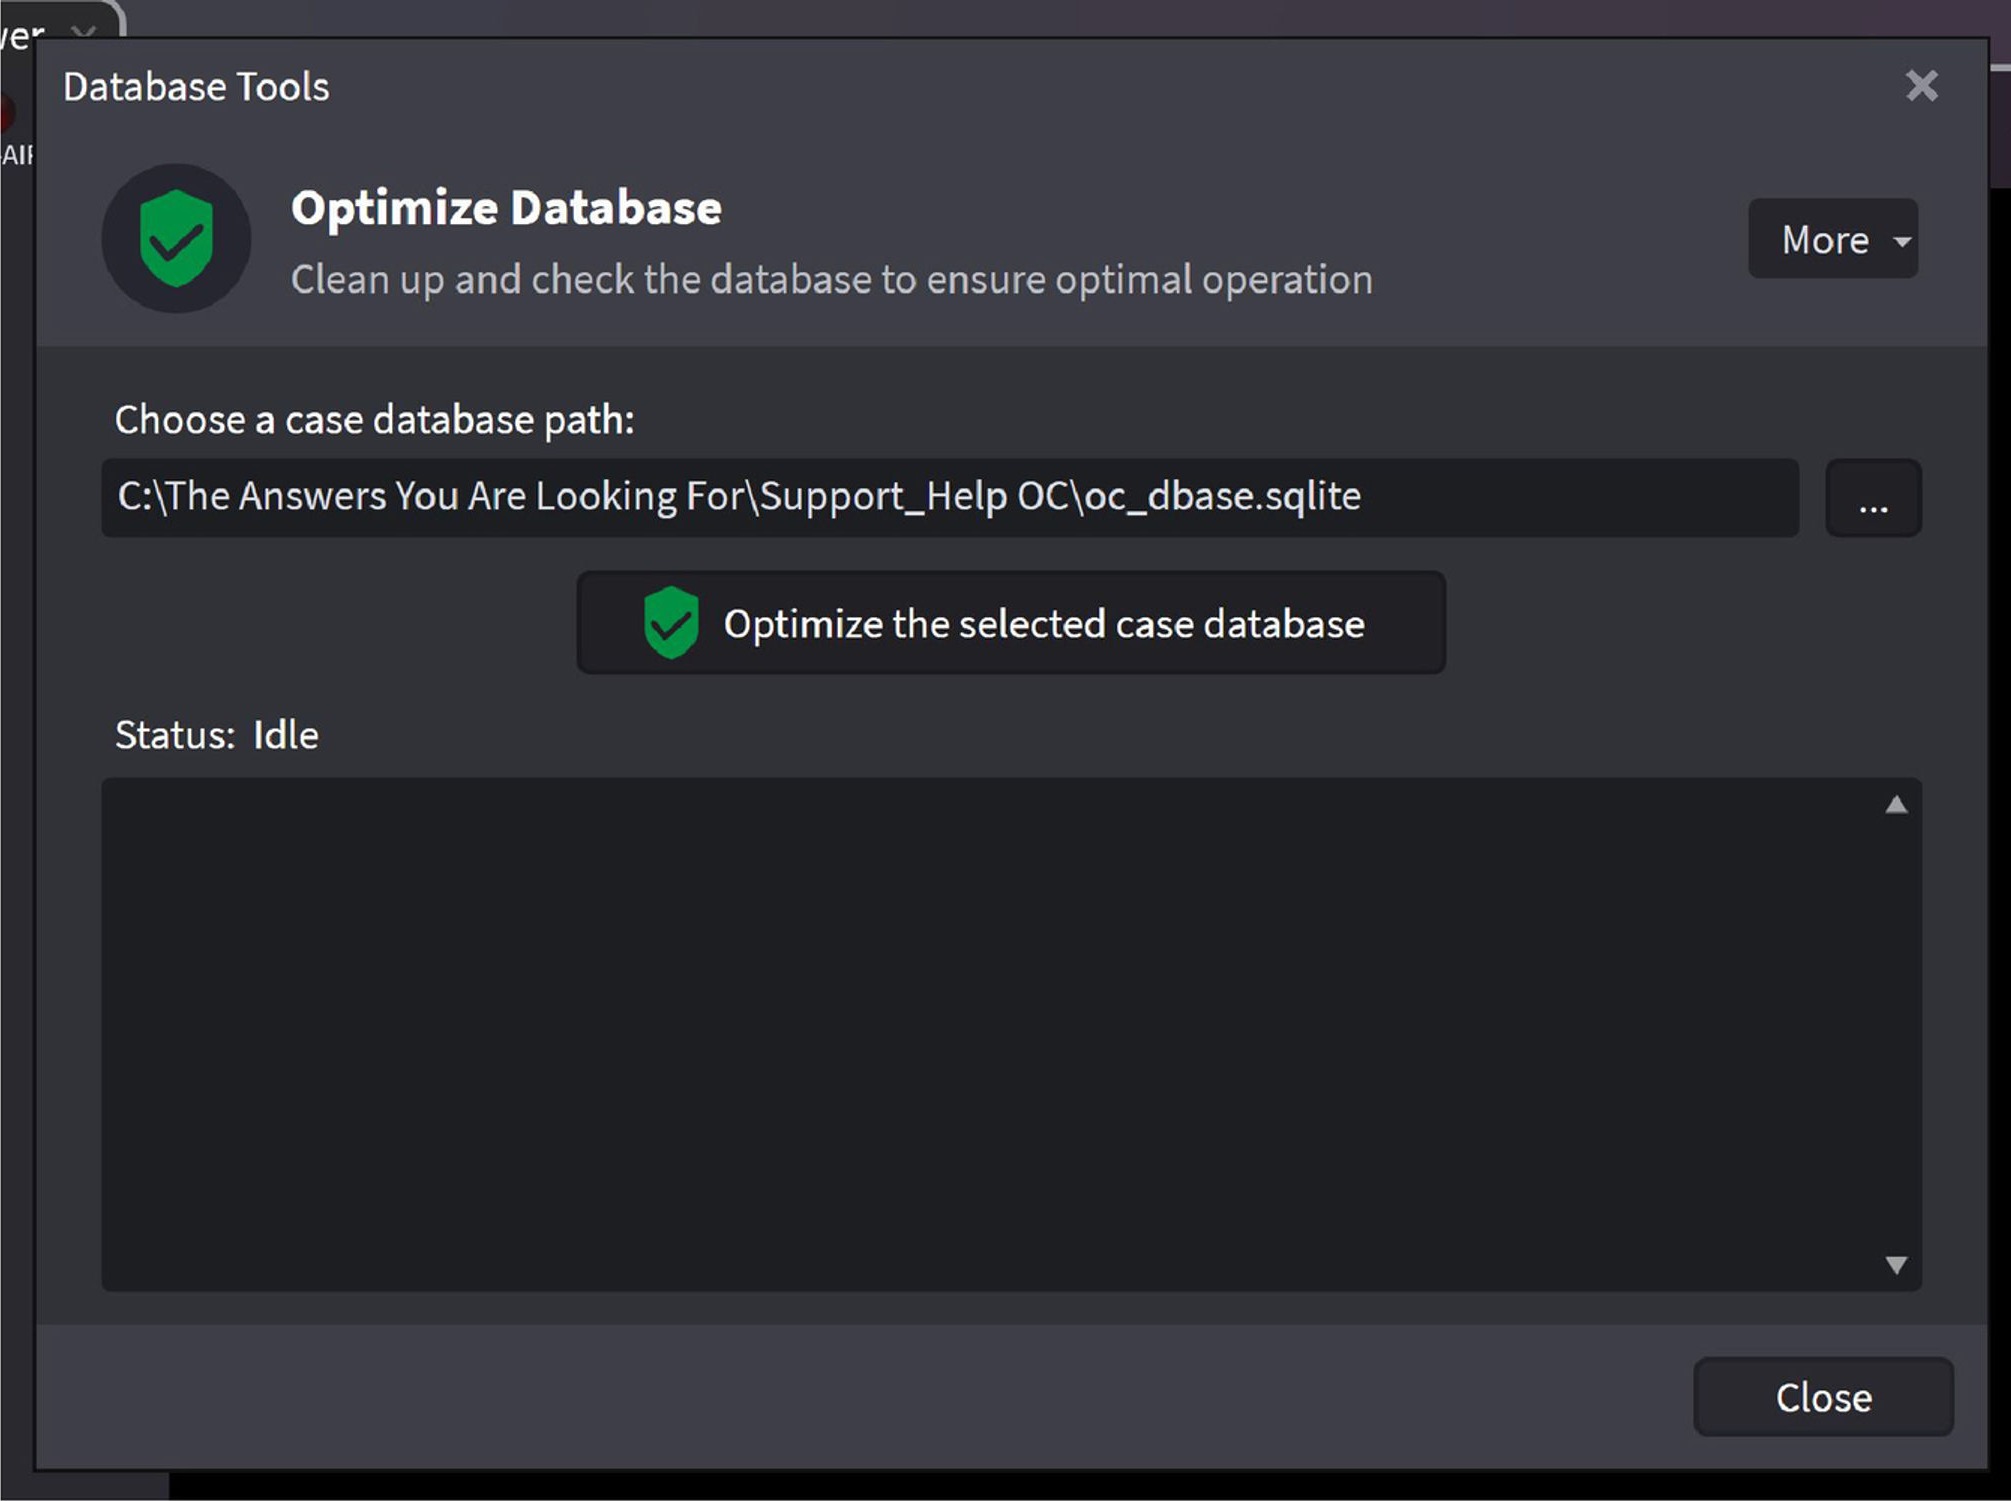Open the More dropdown menu
Viewport: 2011px width, 1501px height.
(x=1824, y=240)
